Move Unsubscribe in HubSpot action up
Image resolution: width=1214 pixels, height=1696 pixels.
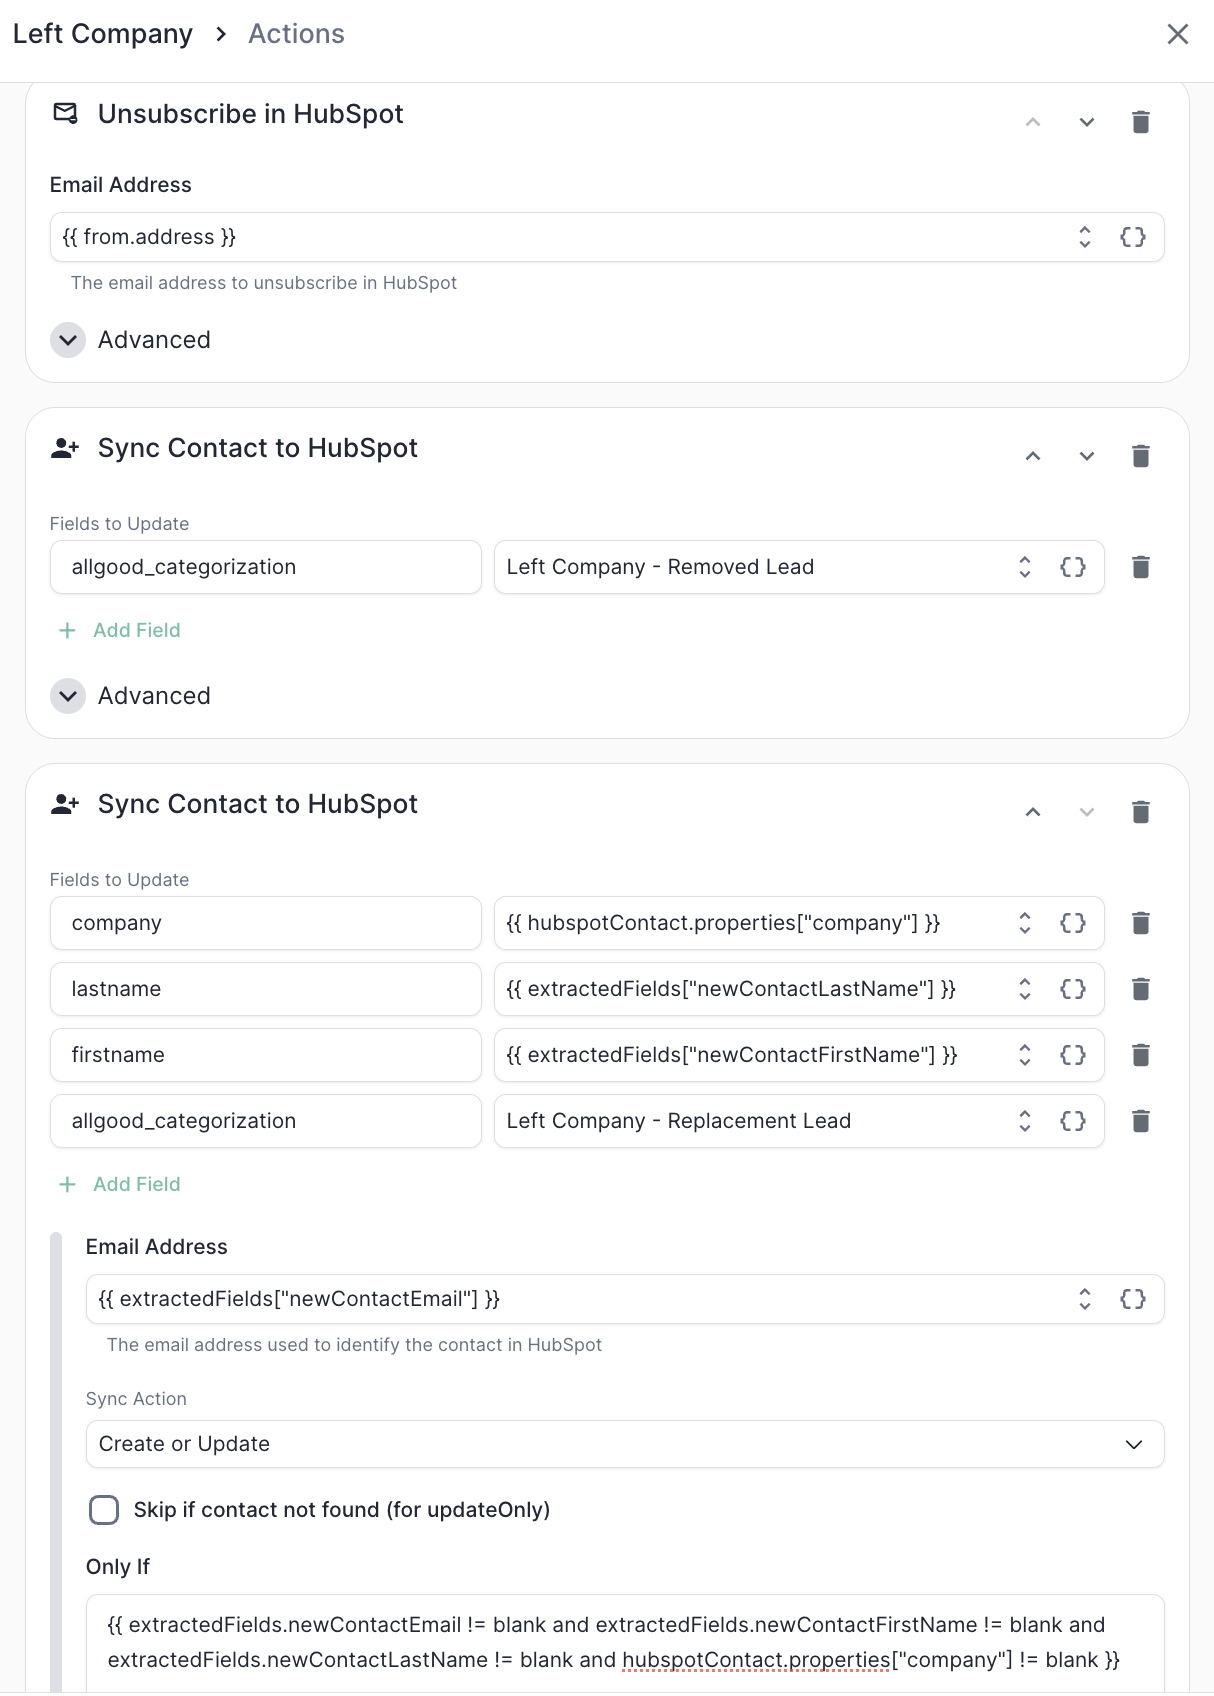point(1033,122)
